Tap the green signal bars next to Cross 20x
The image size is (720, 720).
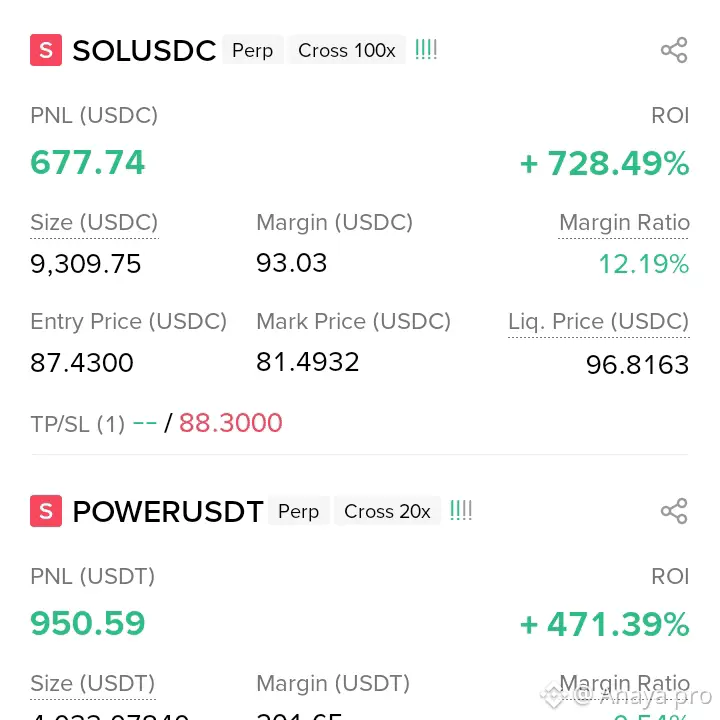coord(461,510)
